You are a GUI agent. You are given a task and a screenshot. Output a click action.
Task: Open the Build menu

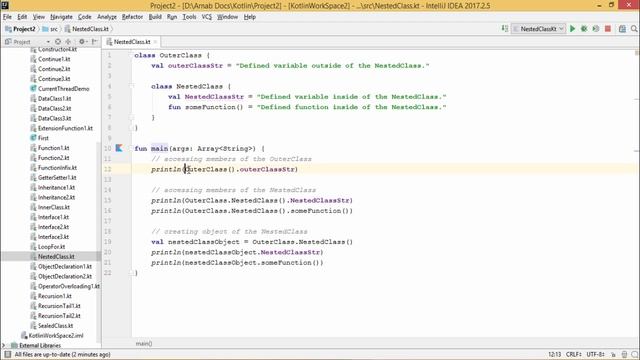(x=155, y=17)
